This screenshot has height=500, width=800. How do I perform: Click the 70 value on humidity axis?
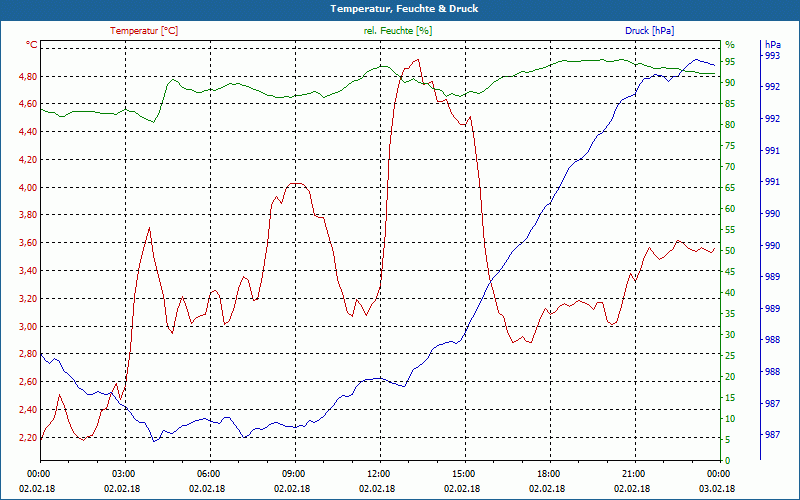pyautogui.click(x=730, y=167)
